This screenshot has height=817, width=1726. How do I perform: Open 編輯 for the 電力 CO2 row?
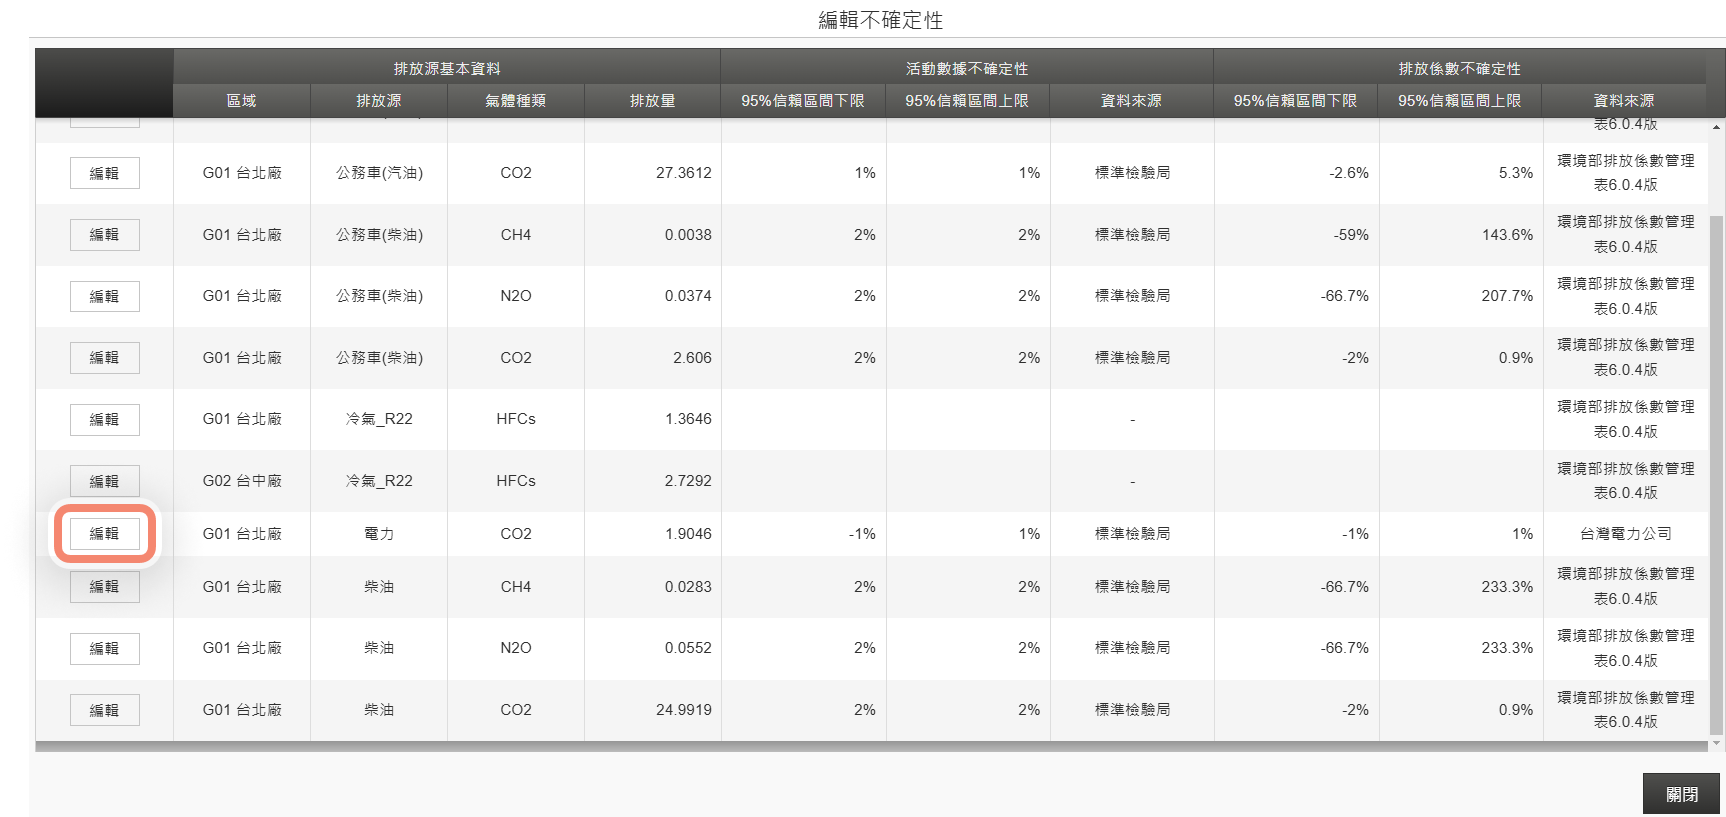[x=105, y=534]
